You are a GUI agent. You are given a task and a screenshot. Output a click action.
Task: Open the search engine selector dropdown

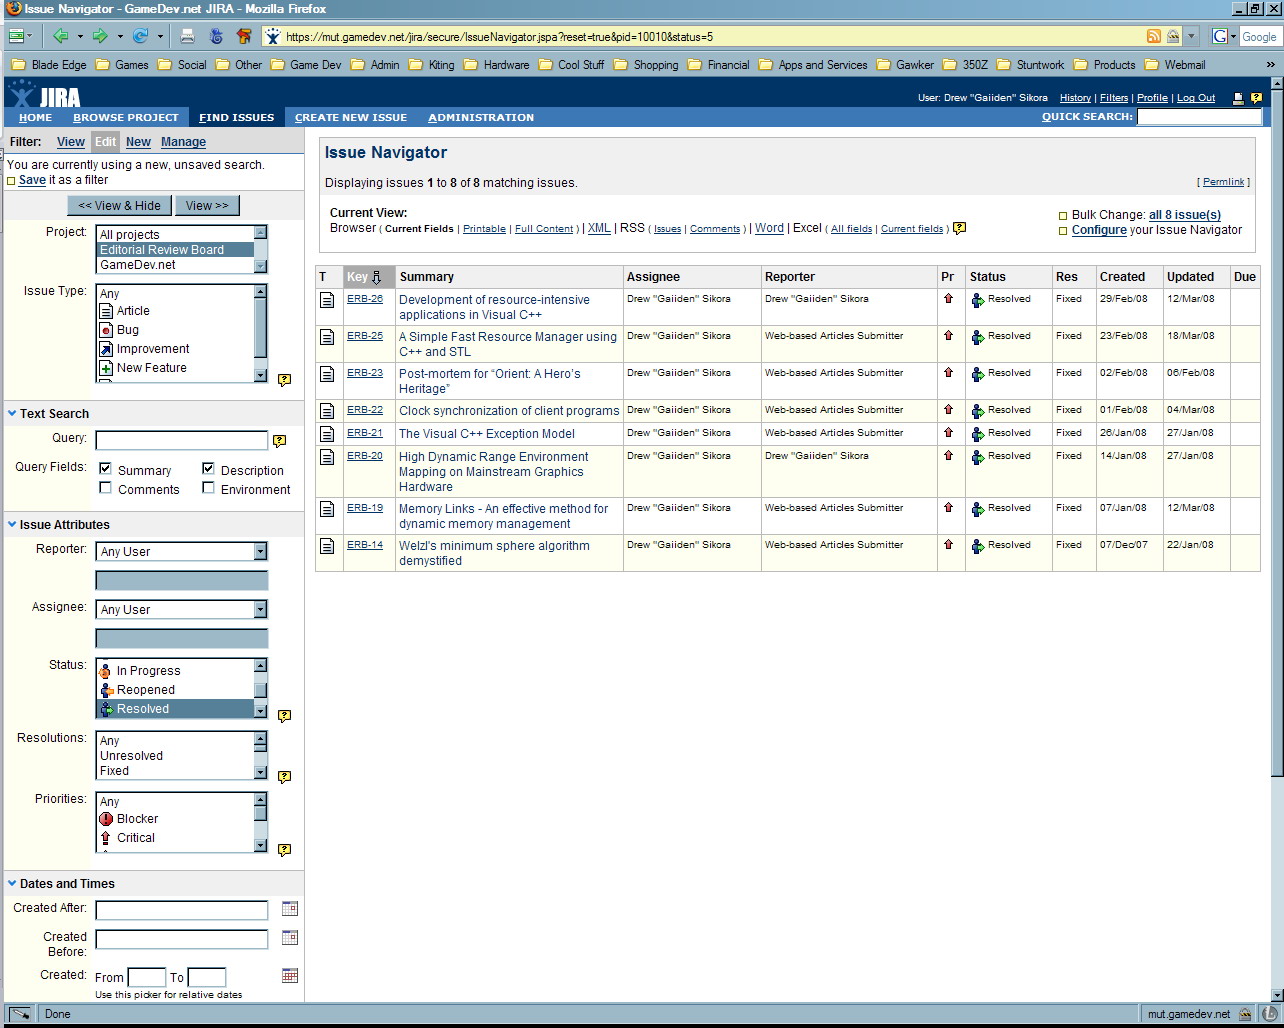click(x=1234, y=37)
